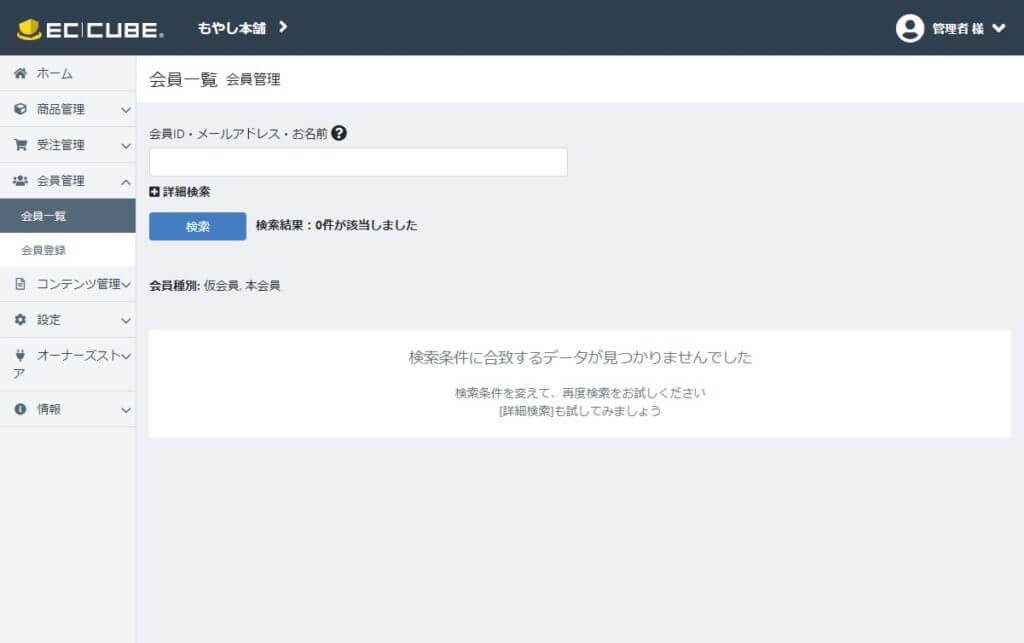Open 会員登録 in sidebar submenu
The width and height of the screenshot is (1024, 643).
pyautogui.click(x=44, y=250)
